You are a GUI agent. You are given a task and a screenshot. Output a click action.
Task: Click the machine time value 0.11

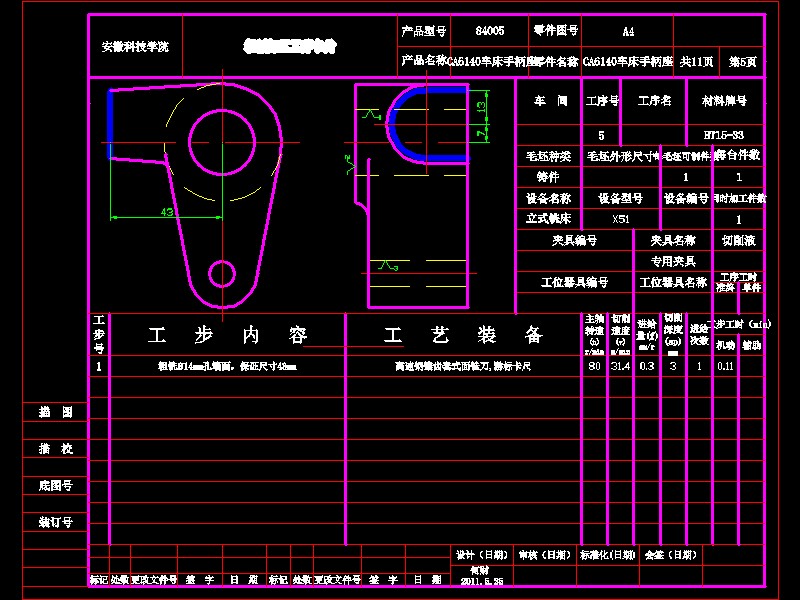click(725, 366)
